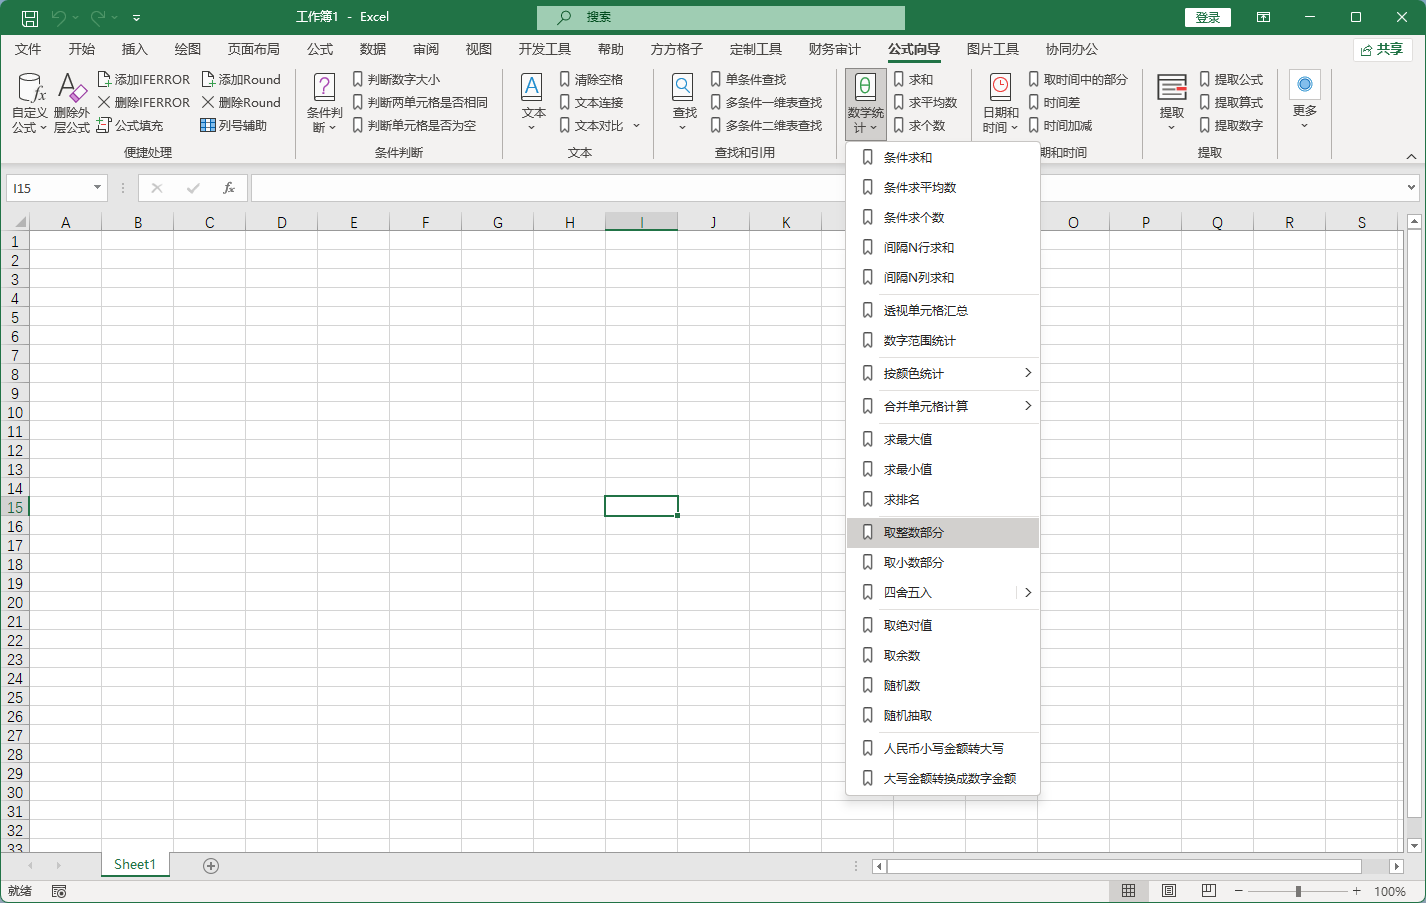Open the 条件判断 tool icon

(324, 90)
